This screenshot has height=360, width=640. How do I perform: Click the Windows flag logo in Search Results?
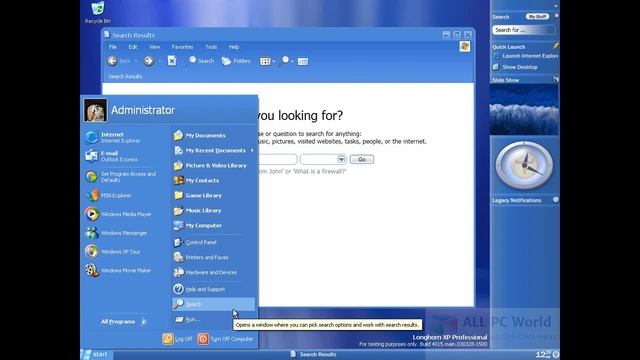pos(464,47)
